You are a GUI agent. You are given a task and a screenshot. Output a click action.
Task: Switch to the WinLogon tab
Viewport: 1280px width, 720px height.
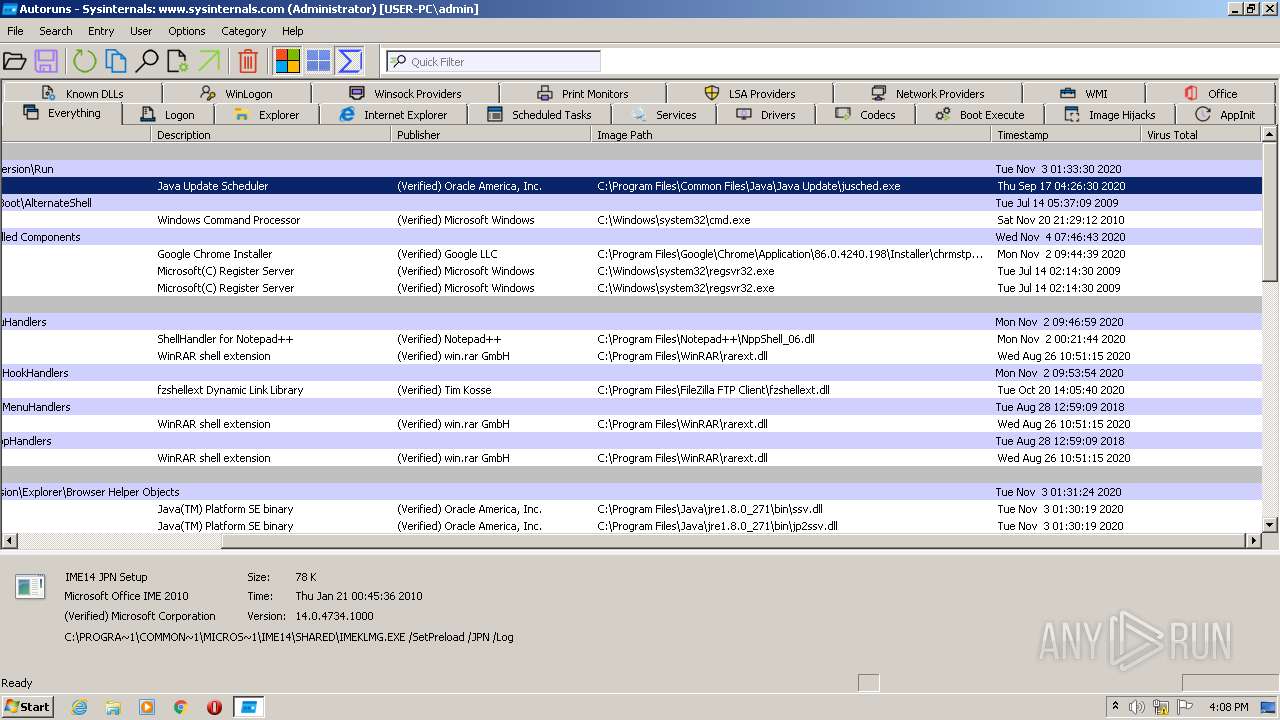tap(237, 93)
